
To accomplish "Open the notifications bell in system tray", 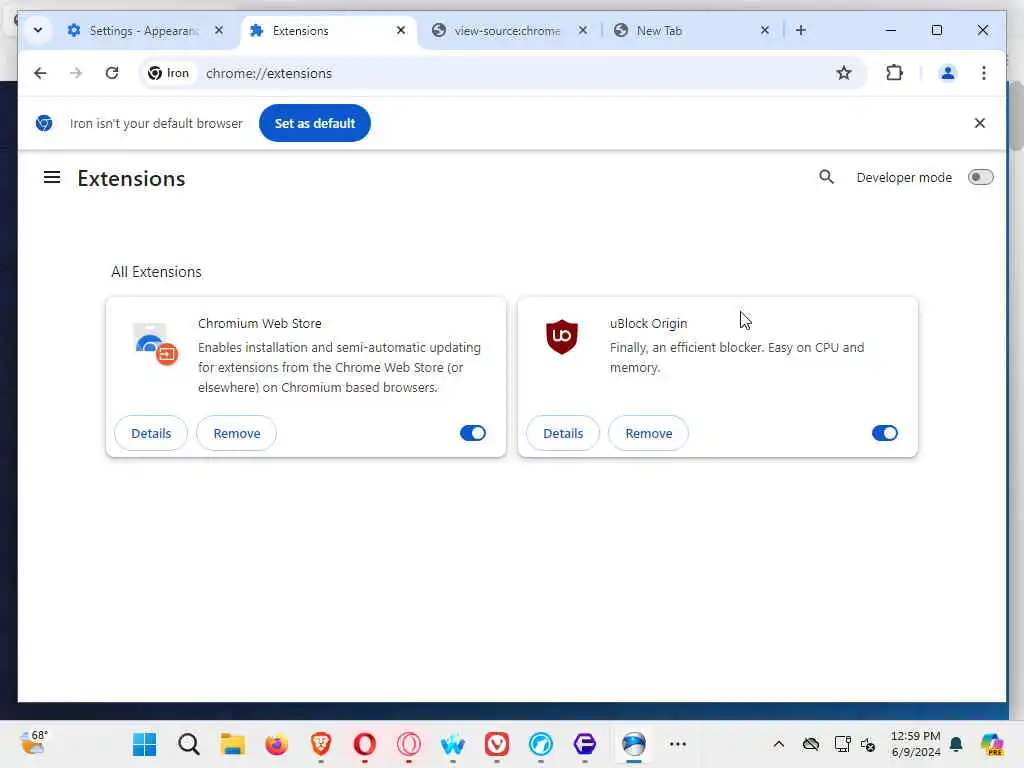I will (955, 744).
